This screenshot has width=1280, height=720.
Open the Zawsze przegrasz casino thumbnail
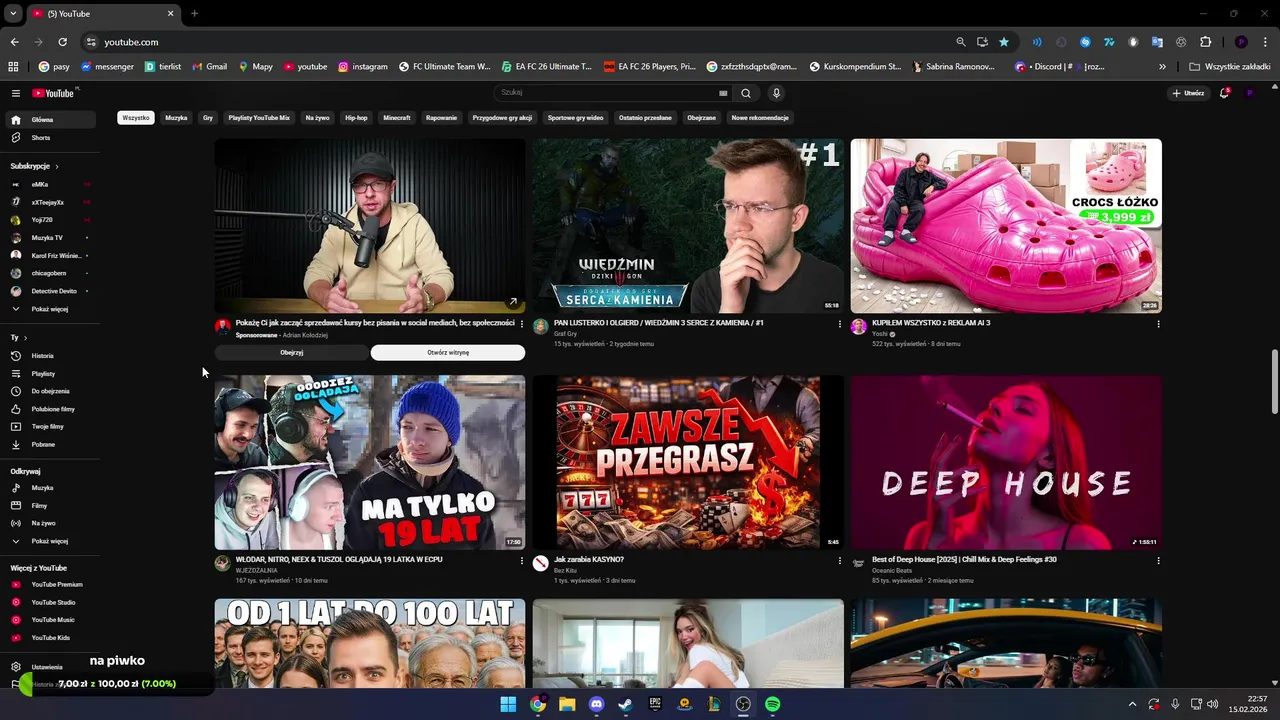click(688, 463)
